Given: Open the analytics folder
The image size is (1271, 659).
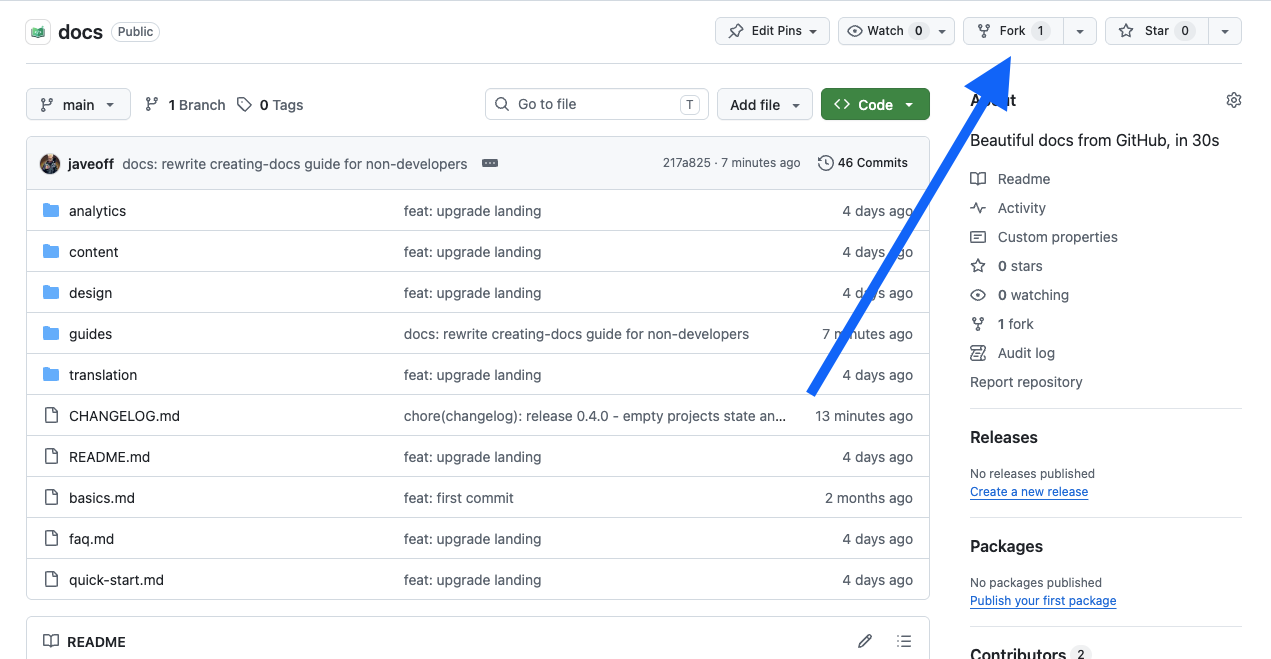Looking at the screenshot, I should click(97, 211).
